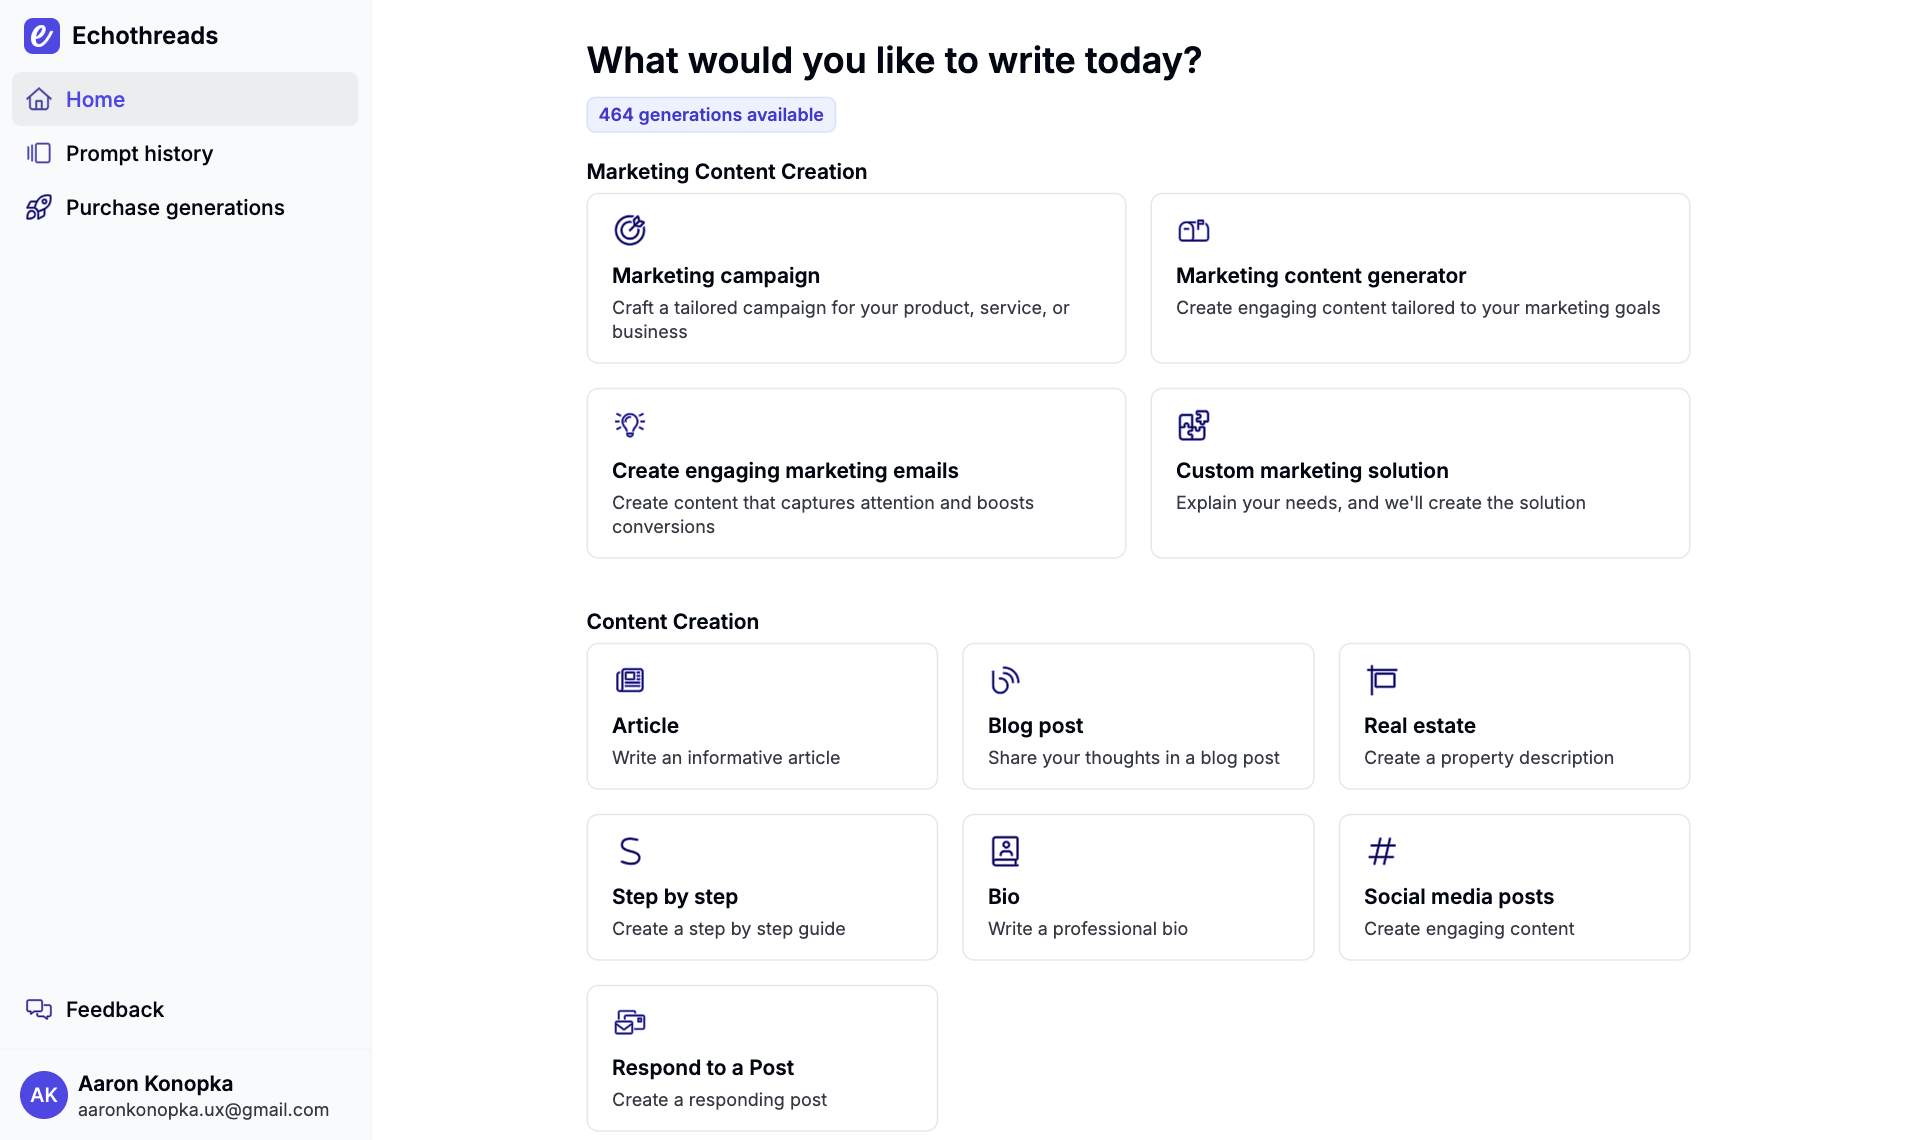Click the Step by step S icon
The image size is (1906, 1140).
tap(629, 851)
